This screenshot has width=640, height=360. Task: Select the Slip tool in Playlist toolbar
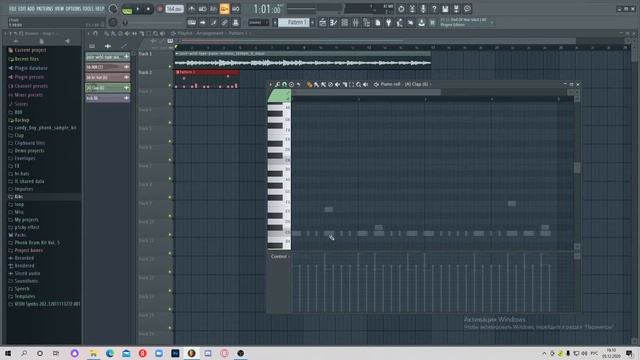point(134,33)
